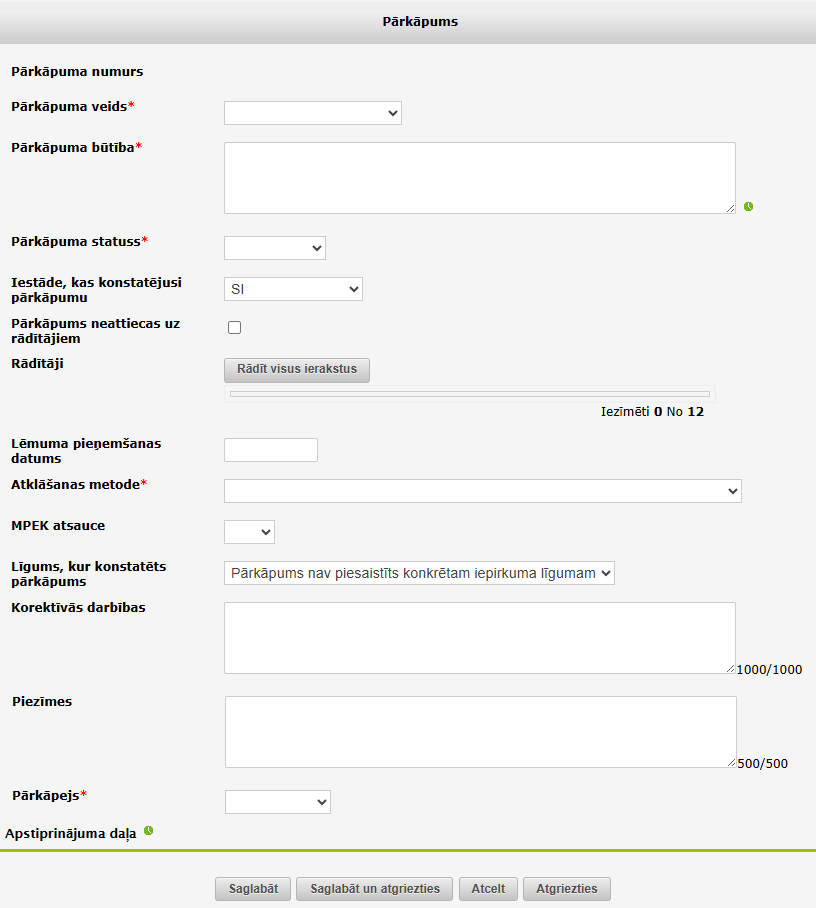
Task: Open 'Līgums, kur konstatēts pārkāpums' dropdown
Action: click(x=419, y=573)
